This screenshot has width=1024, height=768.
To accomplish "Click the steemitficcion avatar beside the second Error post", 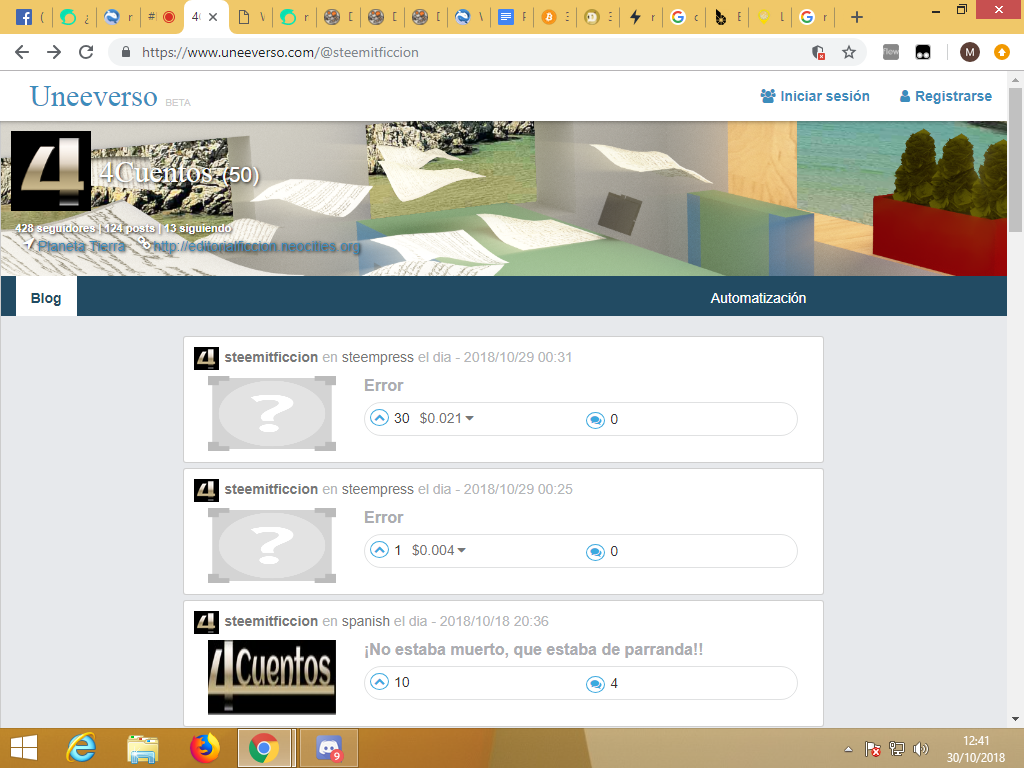I will [x=206, y=489].
